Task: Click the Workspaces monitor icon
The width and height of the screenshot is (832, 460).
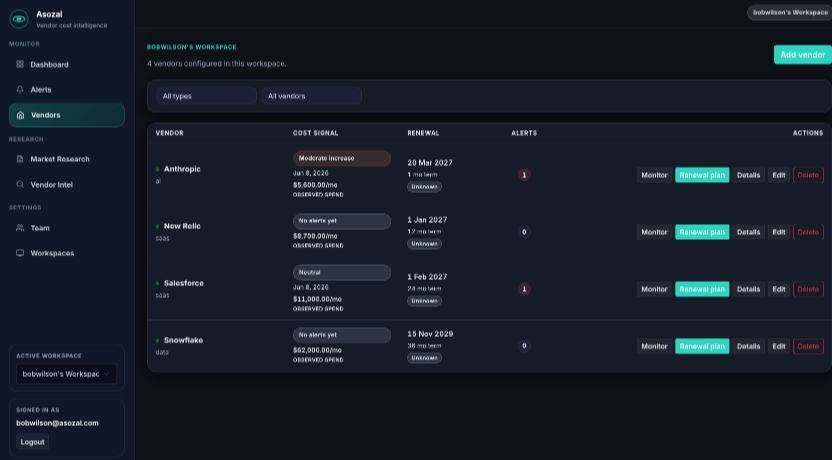Action: point(20,253)
